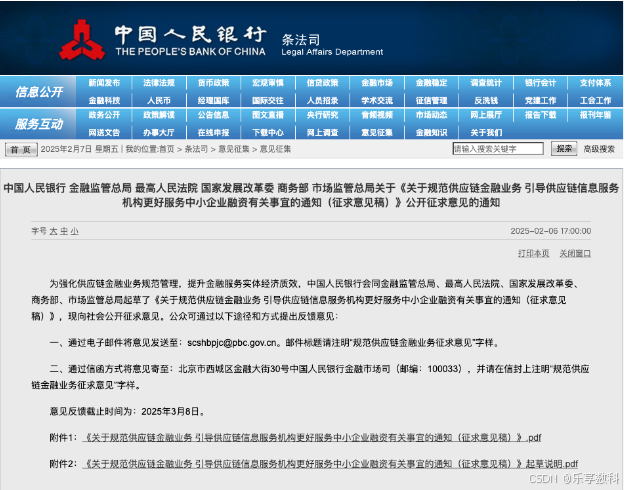The width and height of the screenshot is (625, 490).
Task: Click 关闭窗口 to close the window
Action: (575, 254)
